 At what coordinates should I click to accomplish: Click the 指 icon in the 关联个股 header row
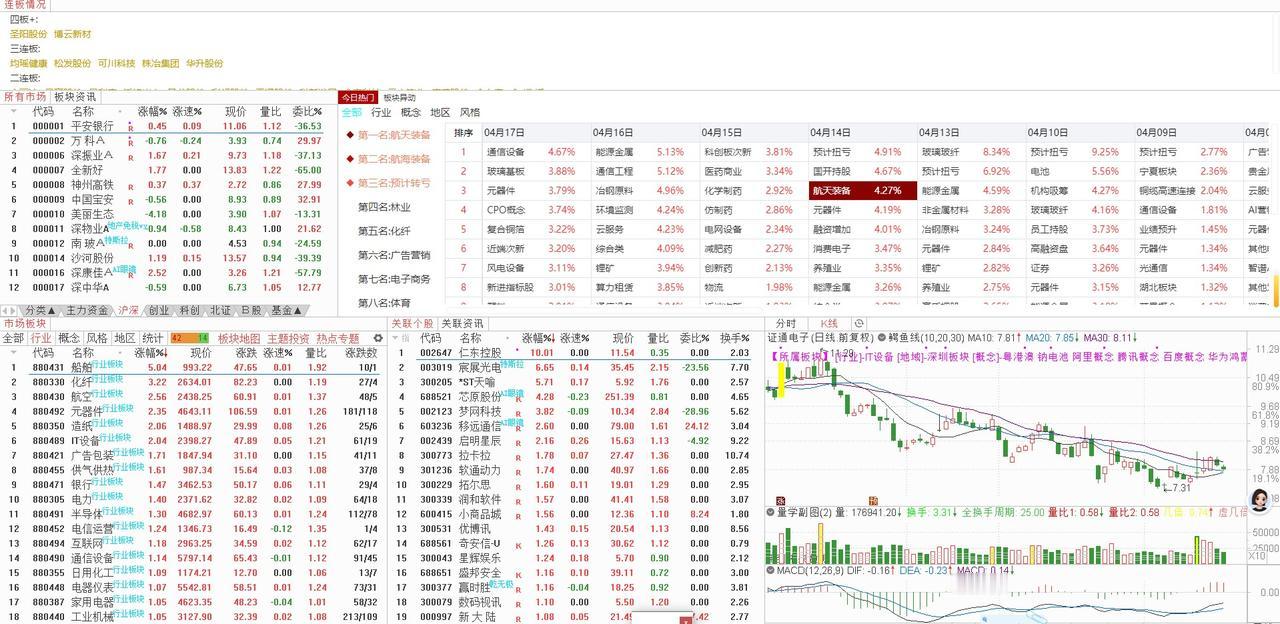[404, 338]
